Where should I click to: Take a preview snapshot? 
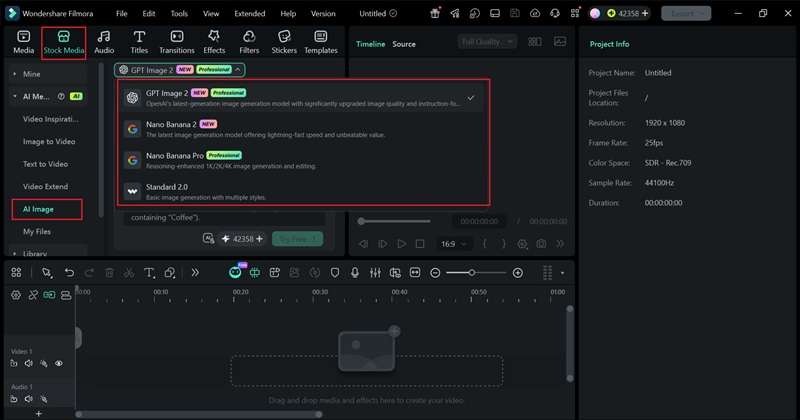(541, 244)
